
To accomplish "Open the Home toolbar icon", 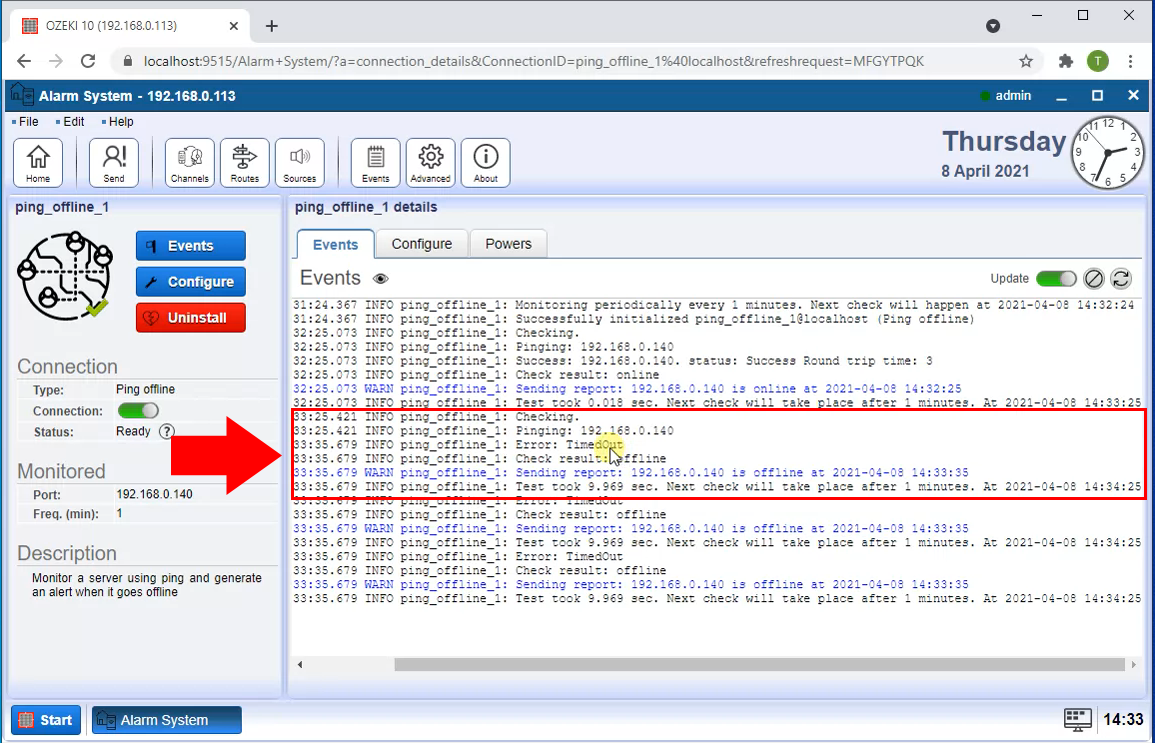I will click(x=38, y=163).
